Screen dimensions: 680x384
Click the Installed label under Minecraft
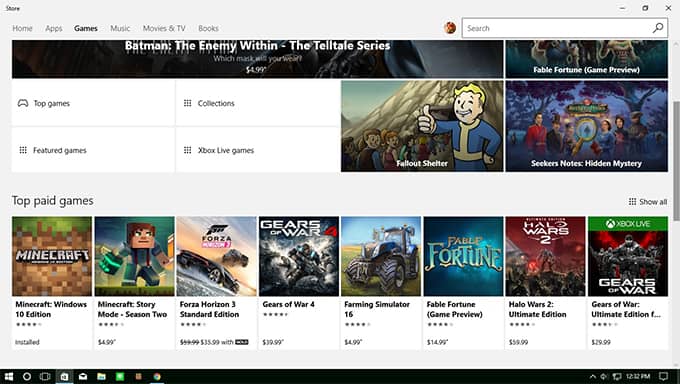click(27, 342)
